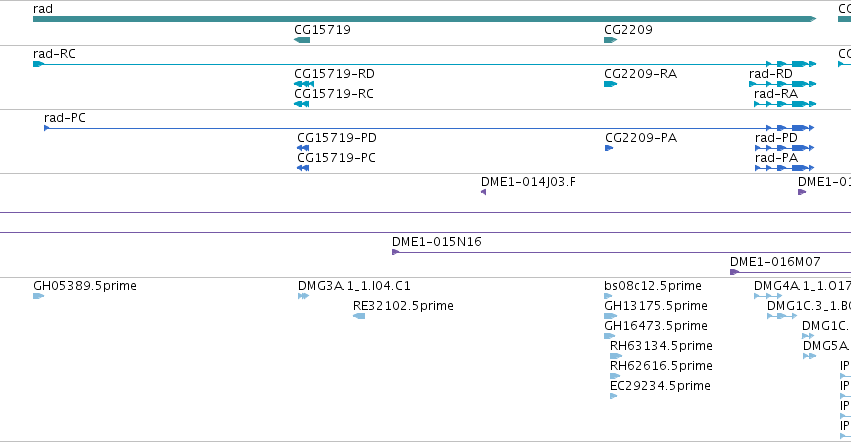Click the CG2209-PA protein glyph
The width and height of the screenshot is (851, 442).
(609, 148)
